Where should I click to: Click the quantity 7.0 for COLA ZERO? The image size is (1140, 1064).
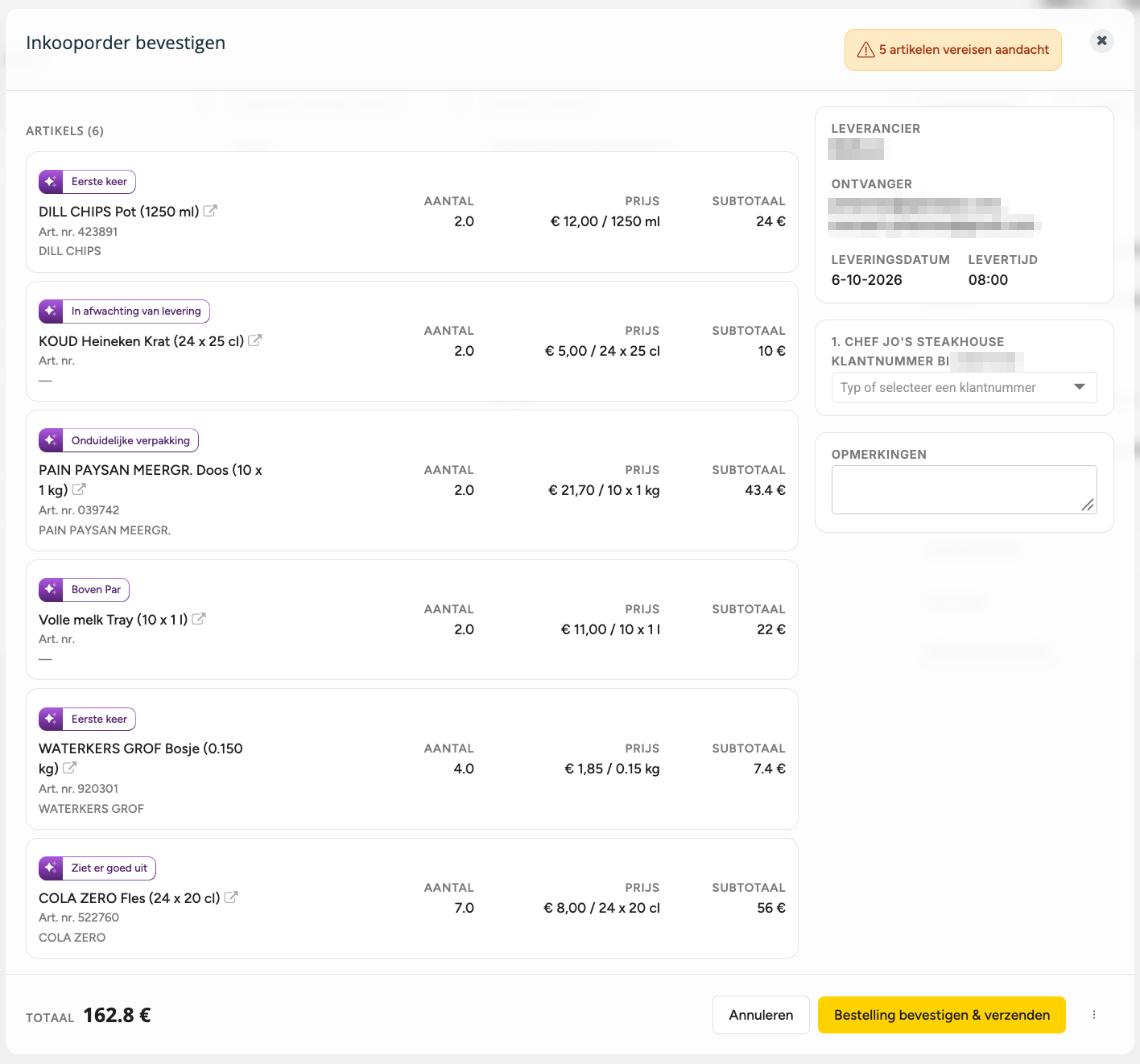464,908
